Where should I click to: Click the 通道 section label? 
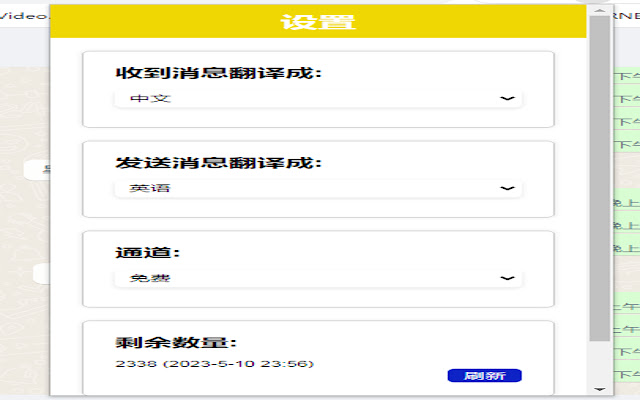pos(147,253)
